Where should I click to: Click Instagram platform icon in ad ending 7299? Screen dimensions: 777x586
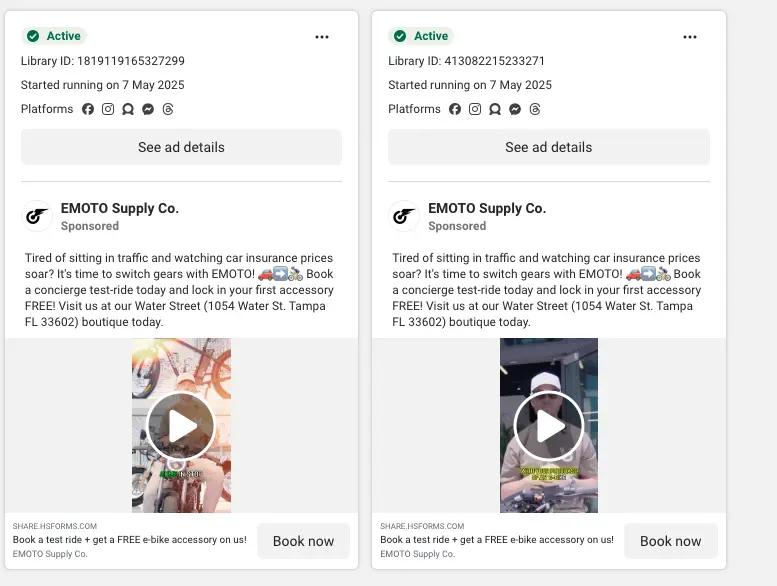tap(108, 109)
